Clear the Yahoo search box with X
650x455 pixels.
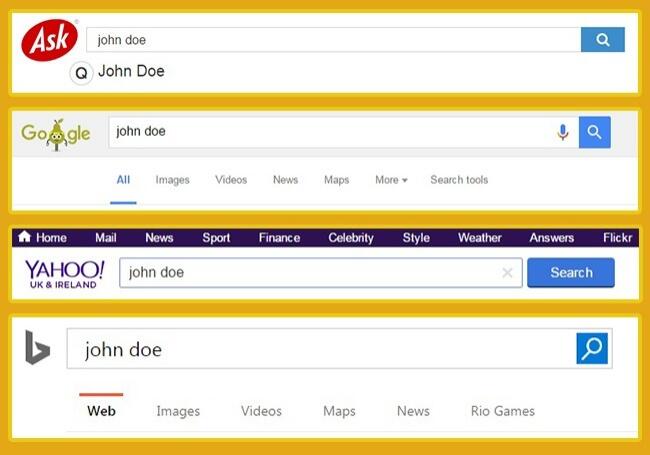507,273
